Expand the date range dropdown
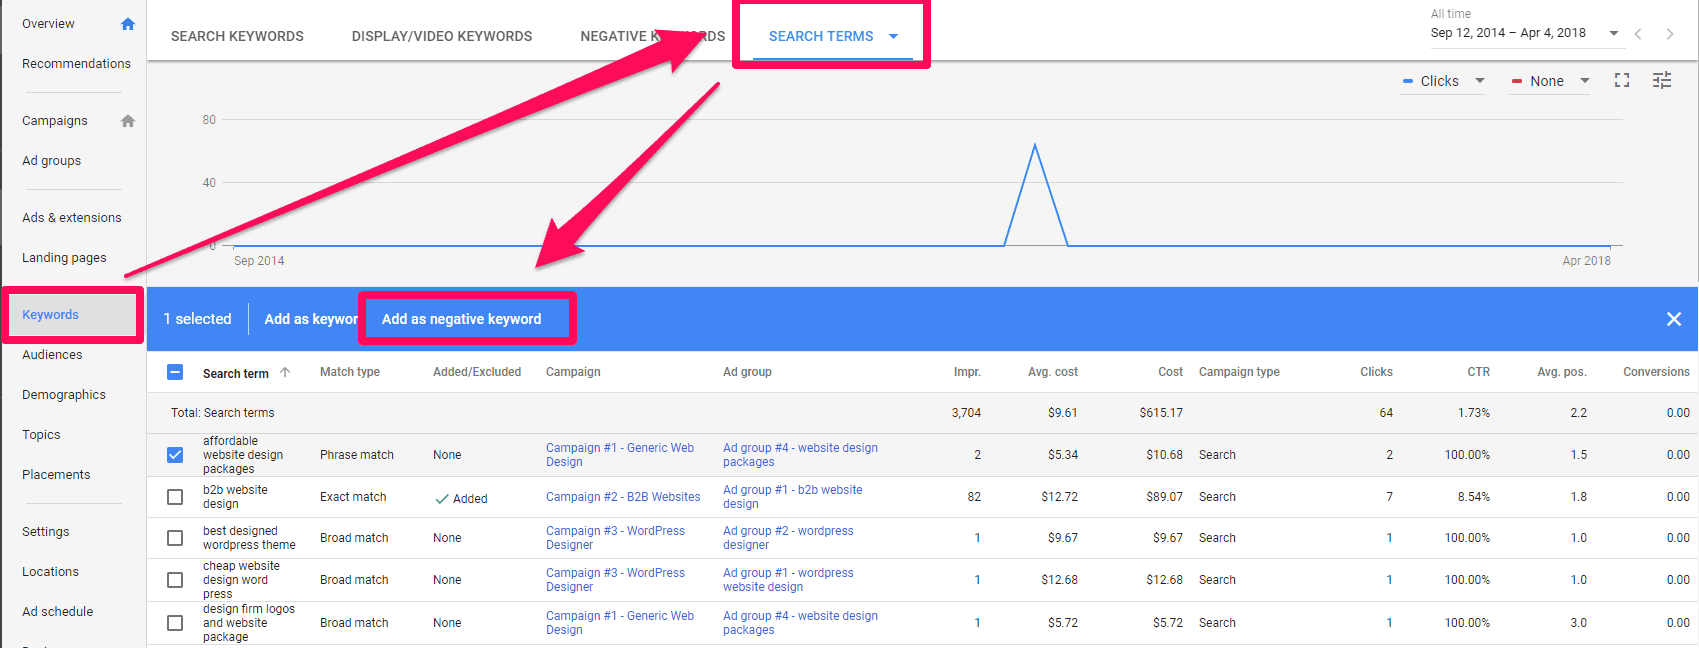The height and width of the screenshot is (648, 1699). click(1613, 33)
